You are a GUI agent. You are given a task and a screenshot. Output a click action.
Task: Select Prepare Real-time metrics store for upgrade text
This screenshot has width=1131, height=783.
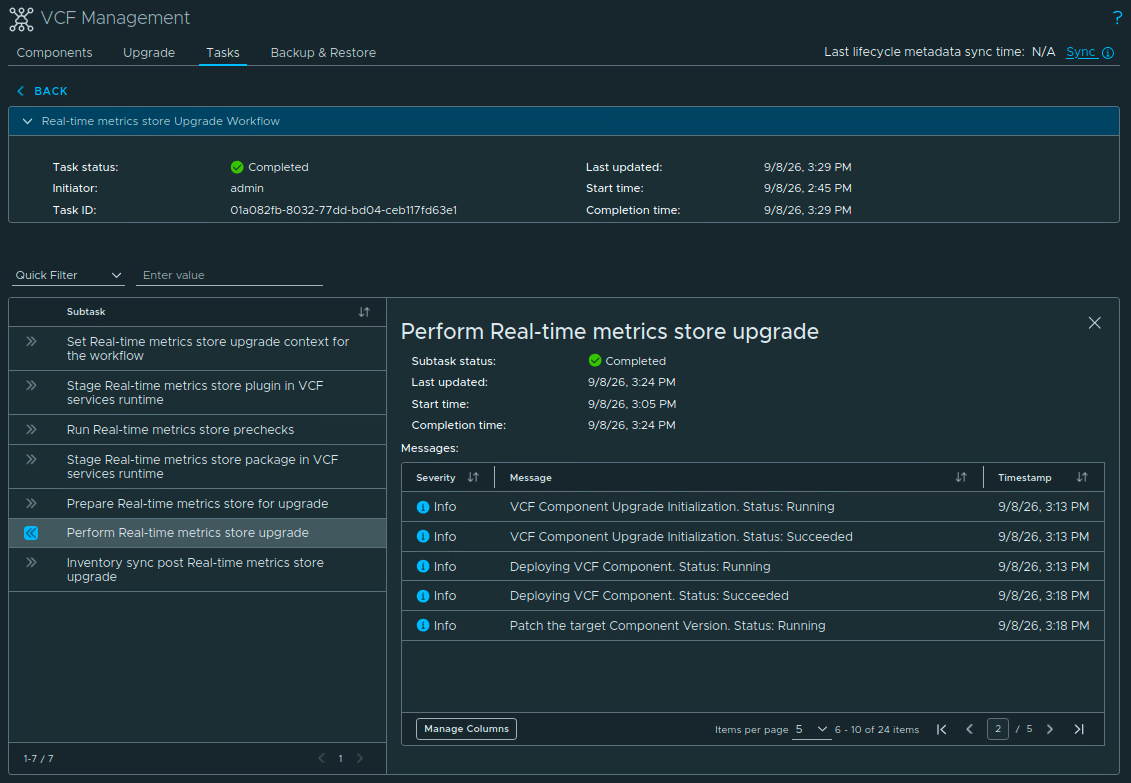click(197, 503)
